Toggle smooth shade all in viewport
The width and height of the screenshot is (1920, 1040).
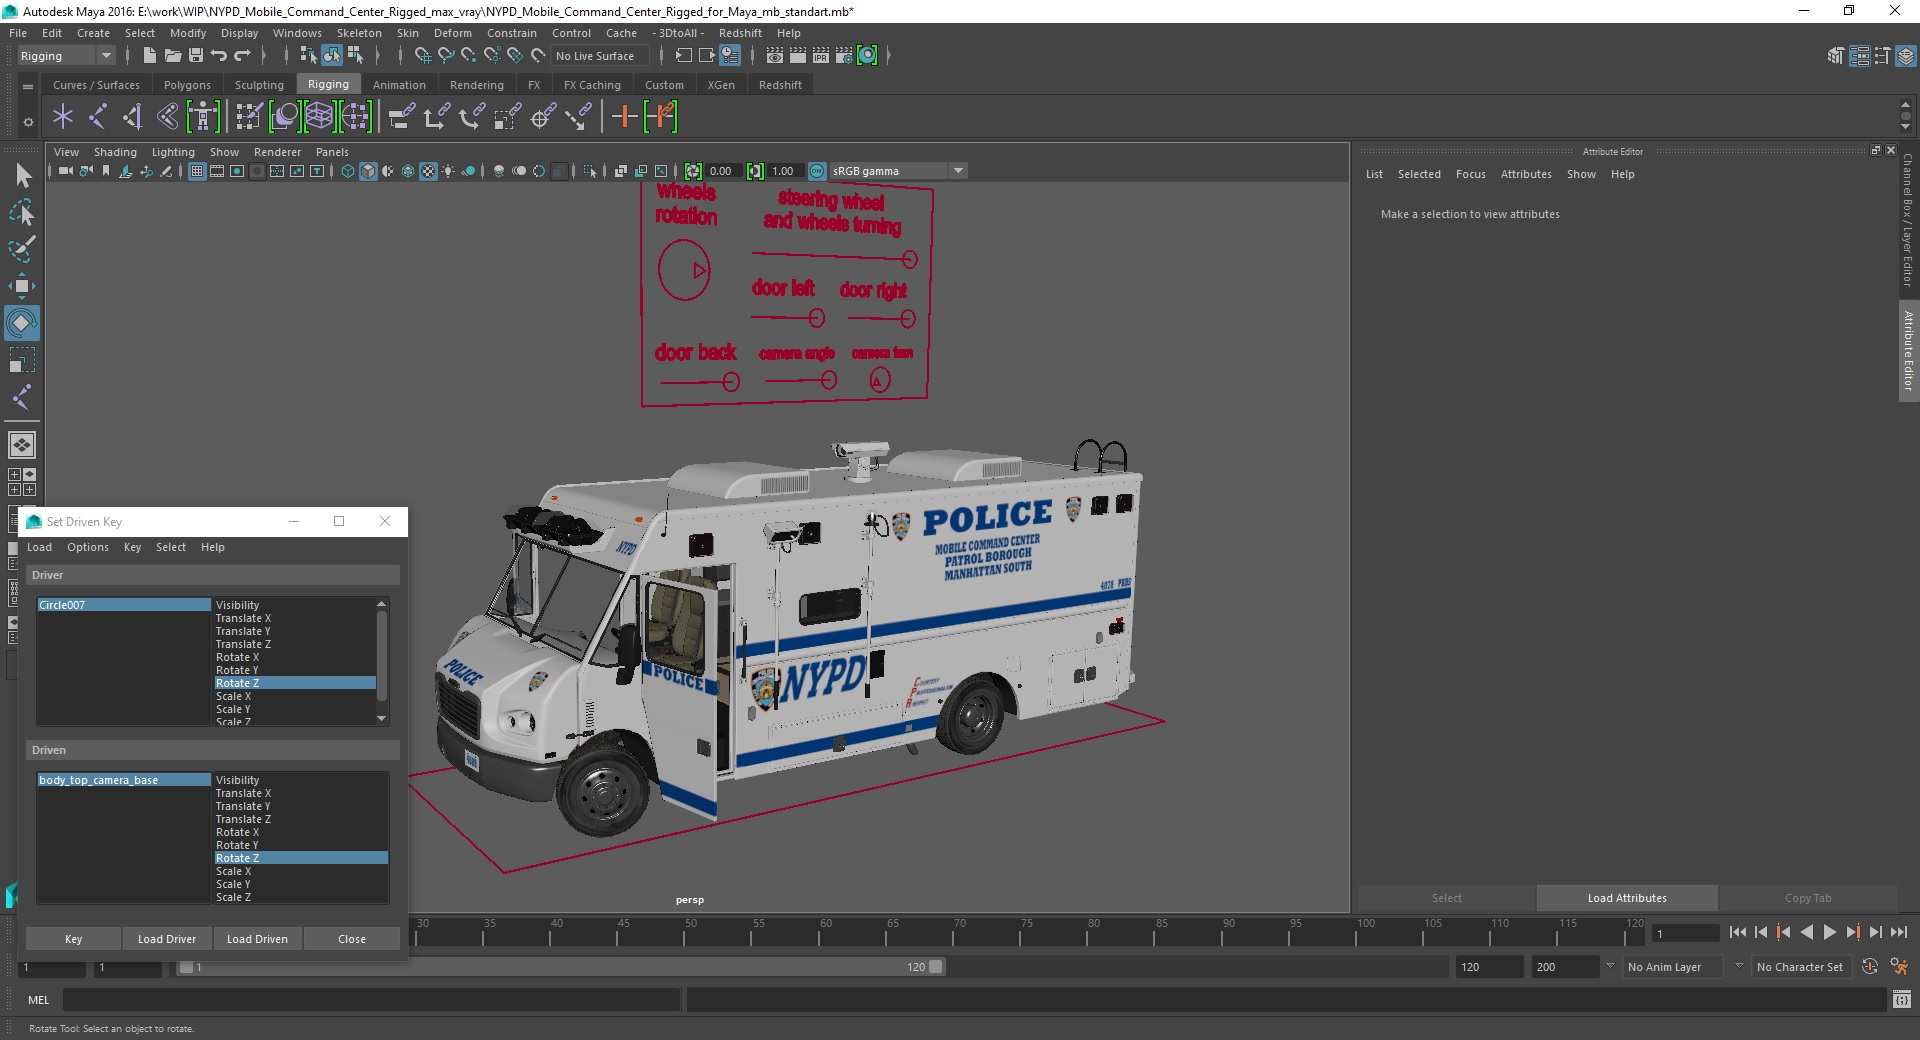click(x=368, y=171)
